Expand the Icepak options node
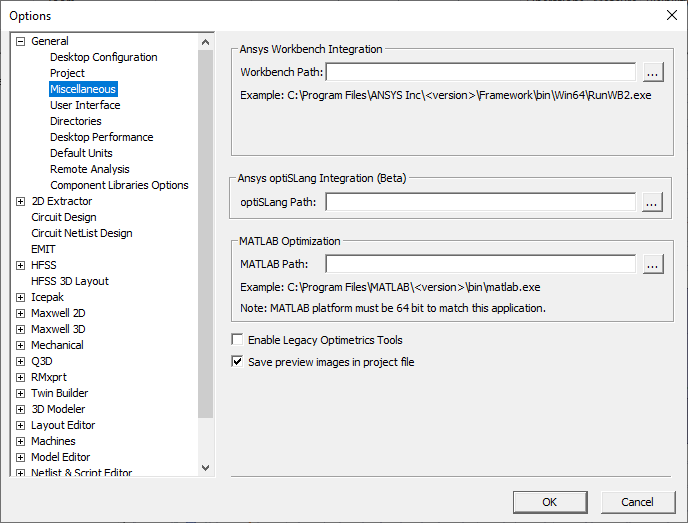 tap(21, 297)
